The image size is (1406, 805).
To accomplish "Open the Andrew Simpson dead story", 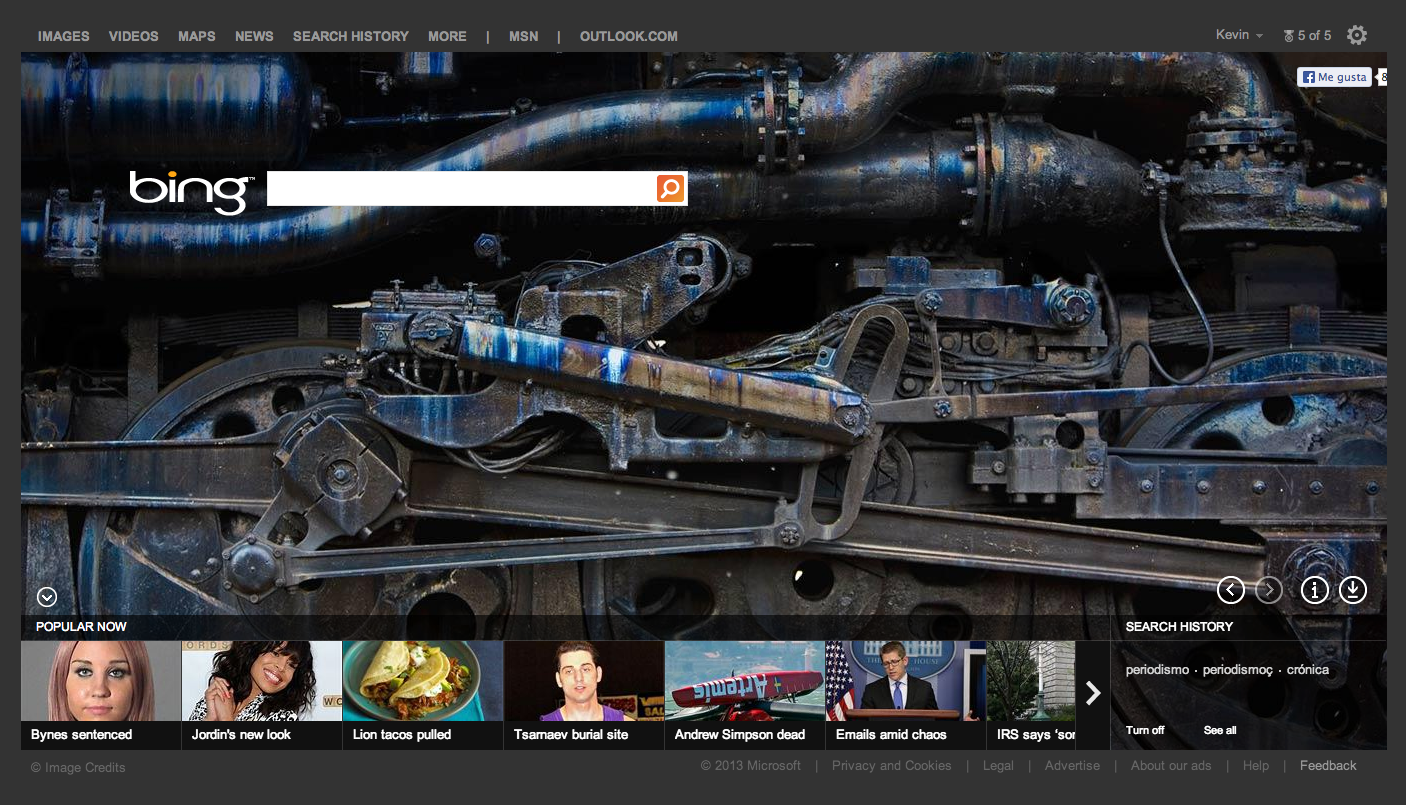I will coord(745,695).
